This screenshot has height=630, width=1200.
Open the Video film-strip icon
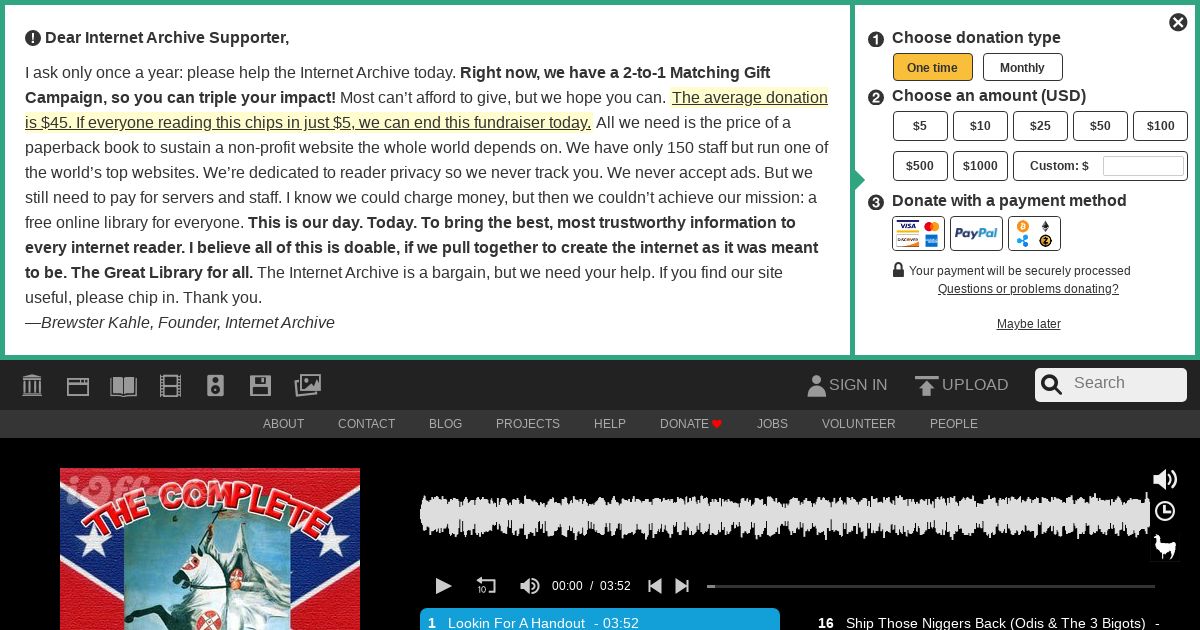point(170,386)
